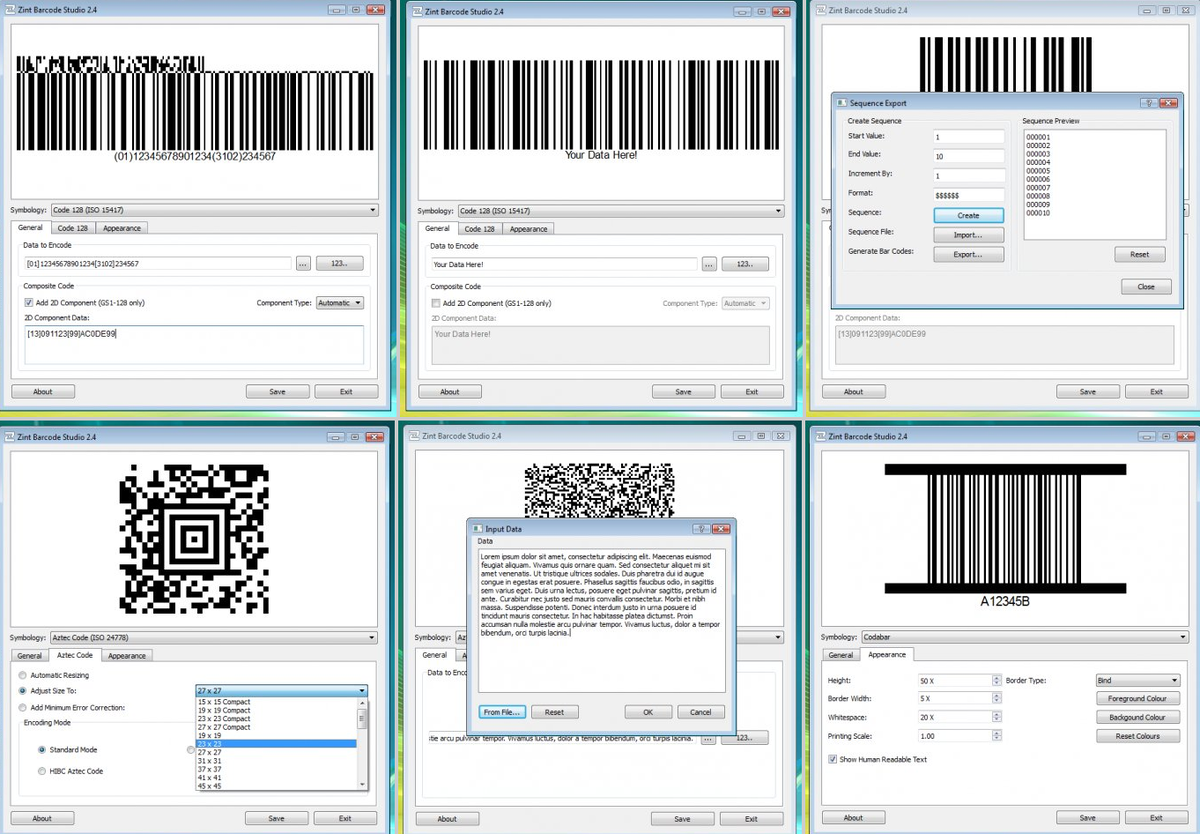Select HIBC Aztec Code encoding mode
Viewport: 1200px width, 834px height.
coord(42,771)
